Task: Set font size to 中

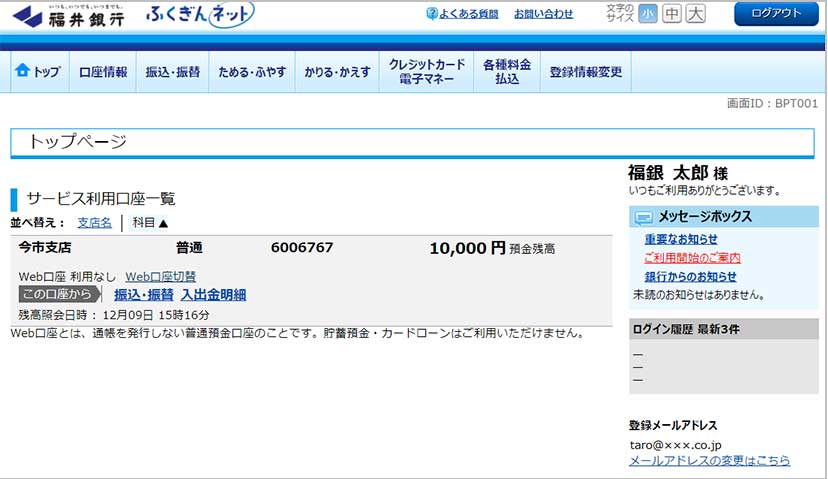Action: (672, 14)
